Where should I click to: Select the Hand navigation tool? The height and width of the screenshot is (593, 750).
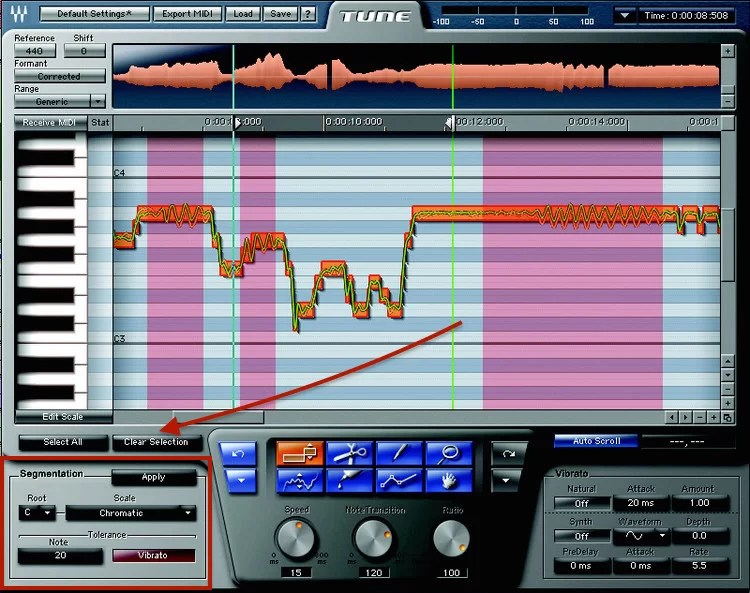click(449, 481)
